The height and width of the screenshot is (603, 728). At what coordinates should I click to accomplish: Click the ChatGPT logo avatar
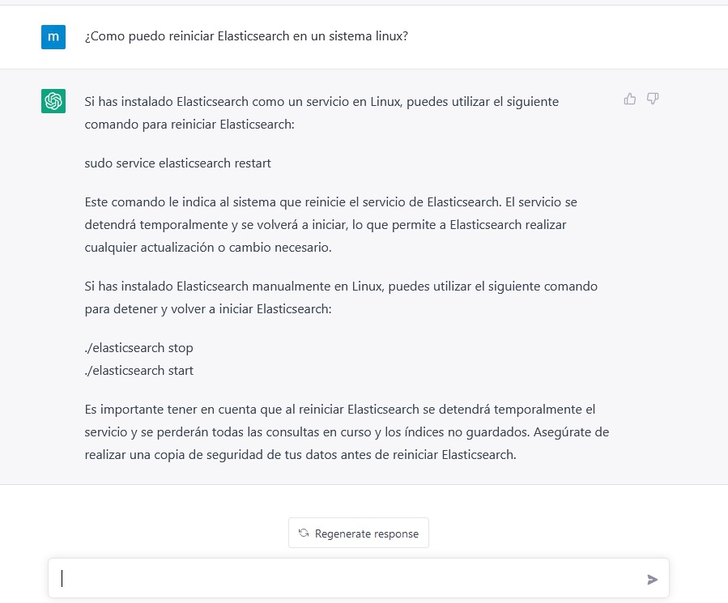[x=53, y=101]
